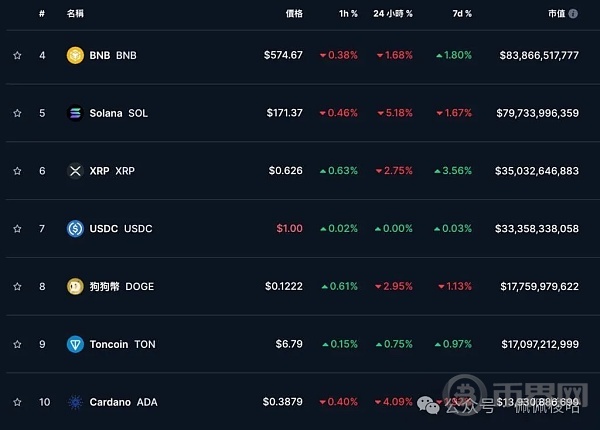Sort by the 名稱 column header

click(75, 14)
